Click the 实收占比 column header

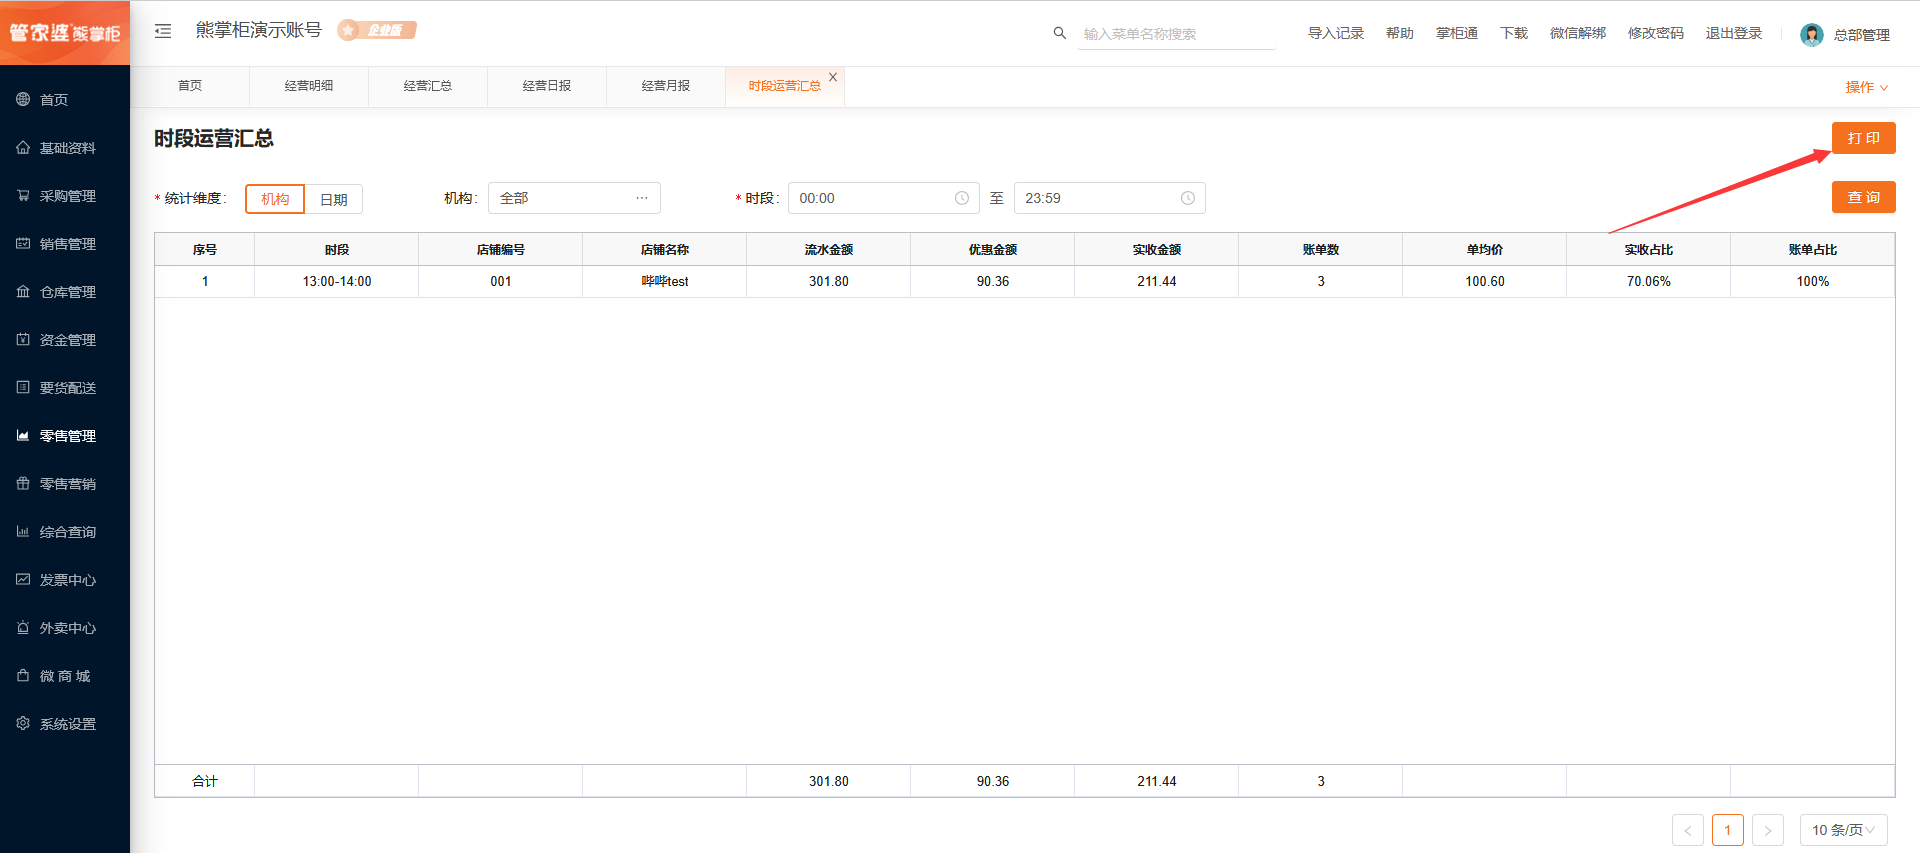(x=1649, y=250)
